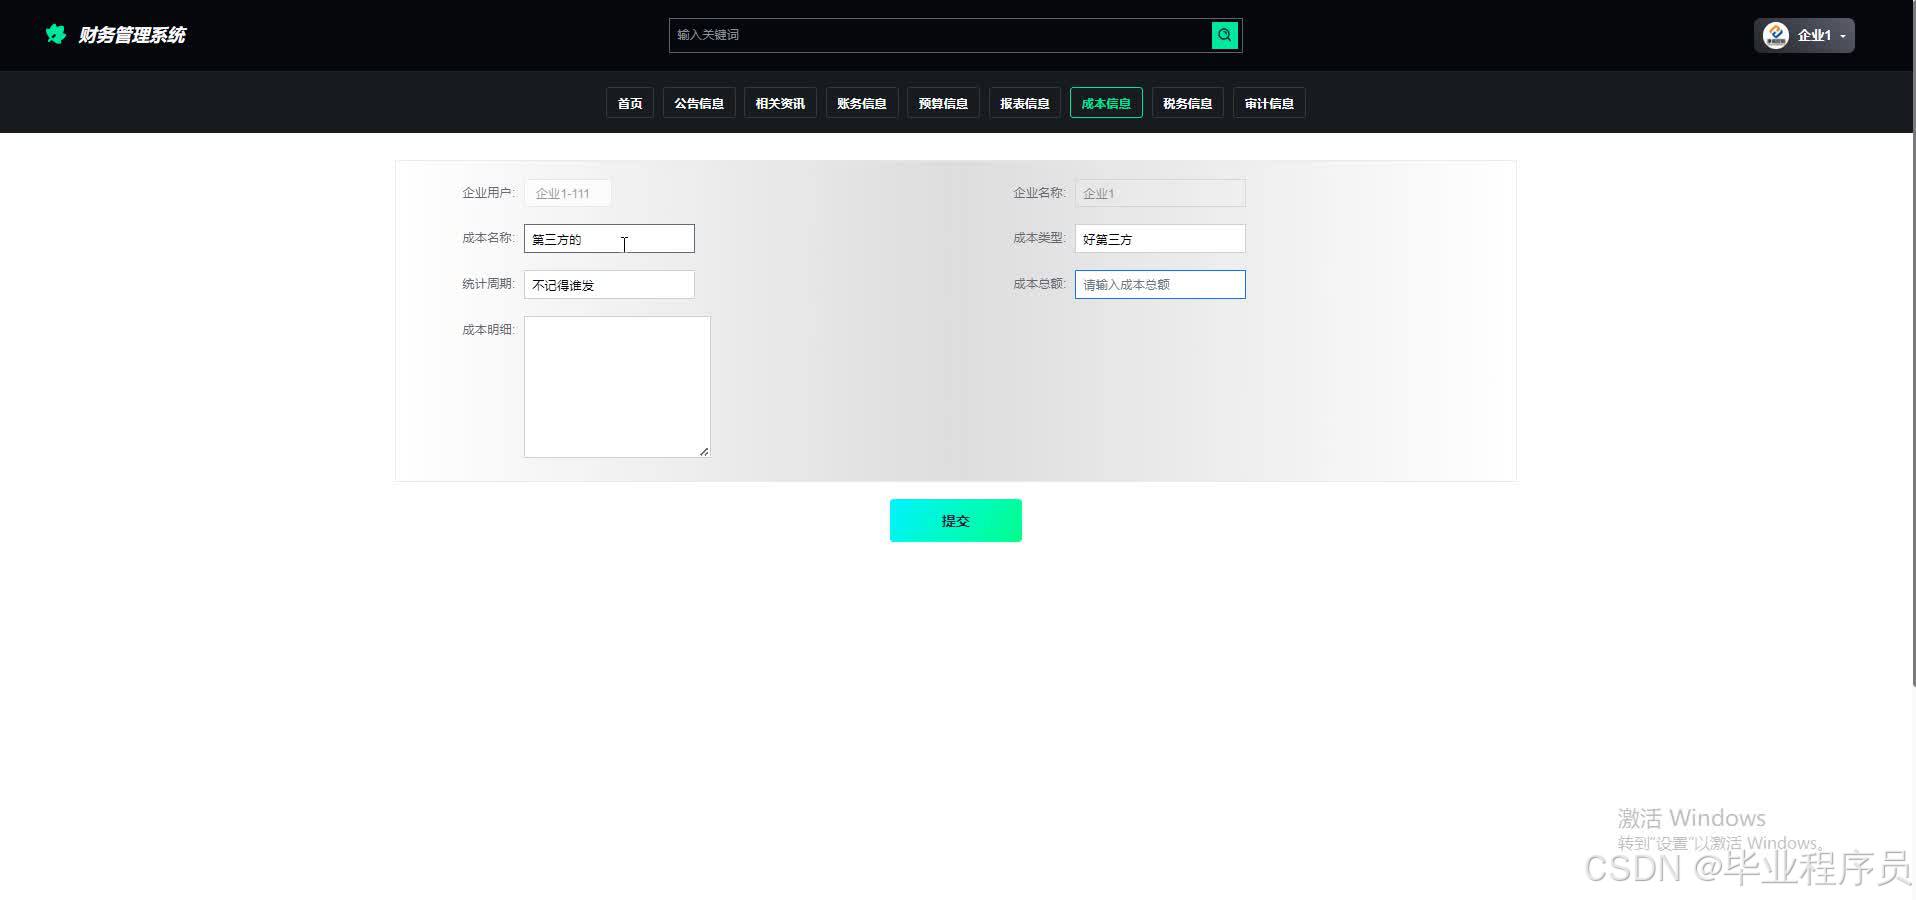The width and height of the screenshot is (1916, 900).
Task: Open the 账务信息 menu item
Action: [862, 103]
